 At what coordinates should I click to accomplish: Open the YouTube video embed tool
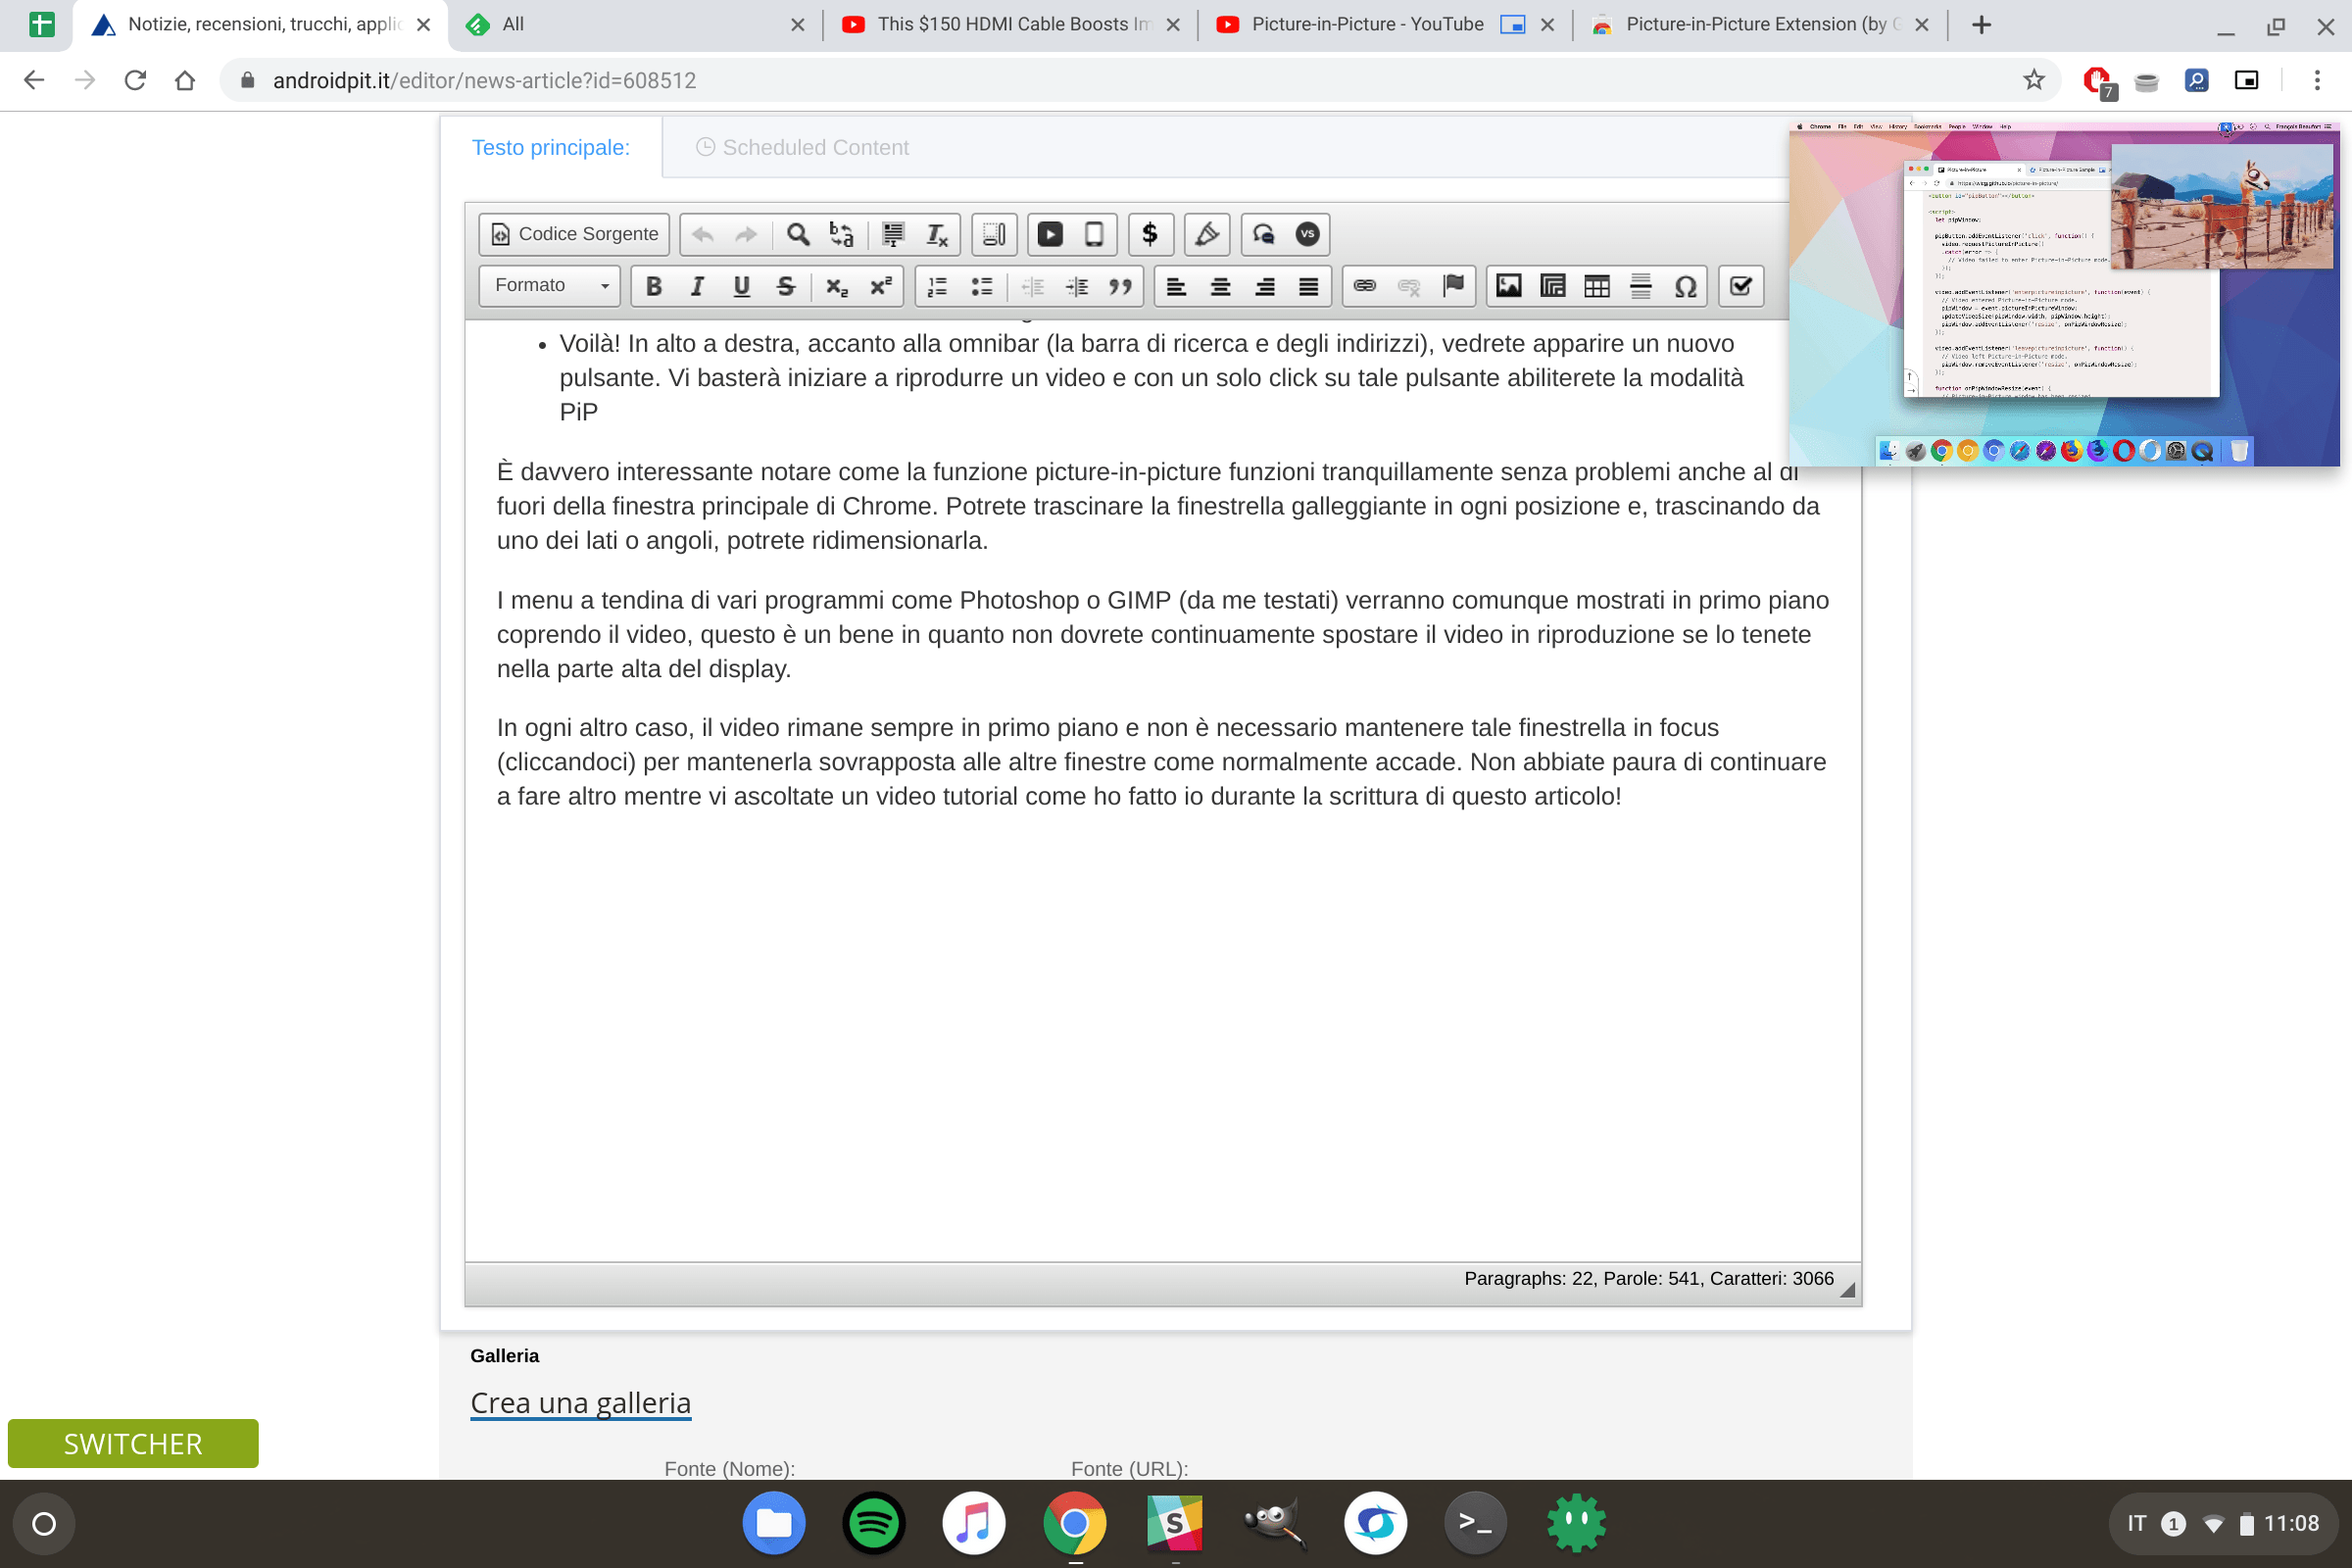click(1050, 234)
